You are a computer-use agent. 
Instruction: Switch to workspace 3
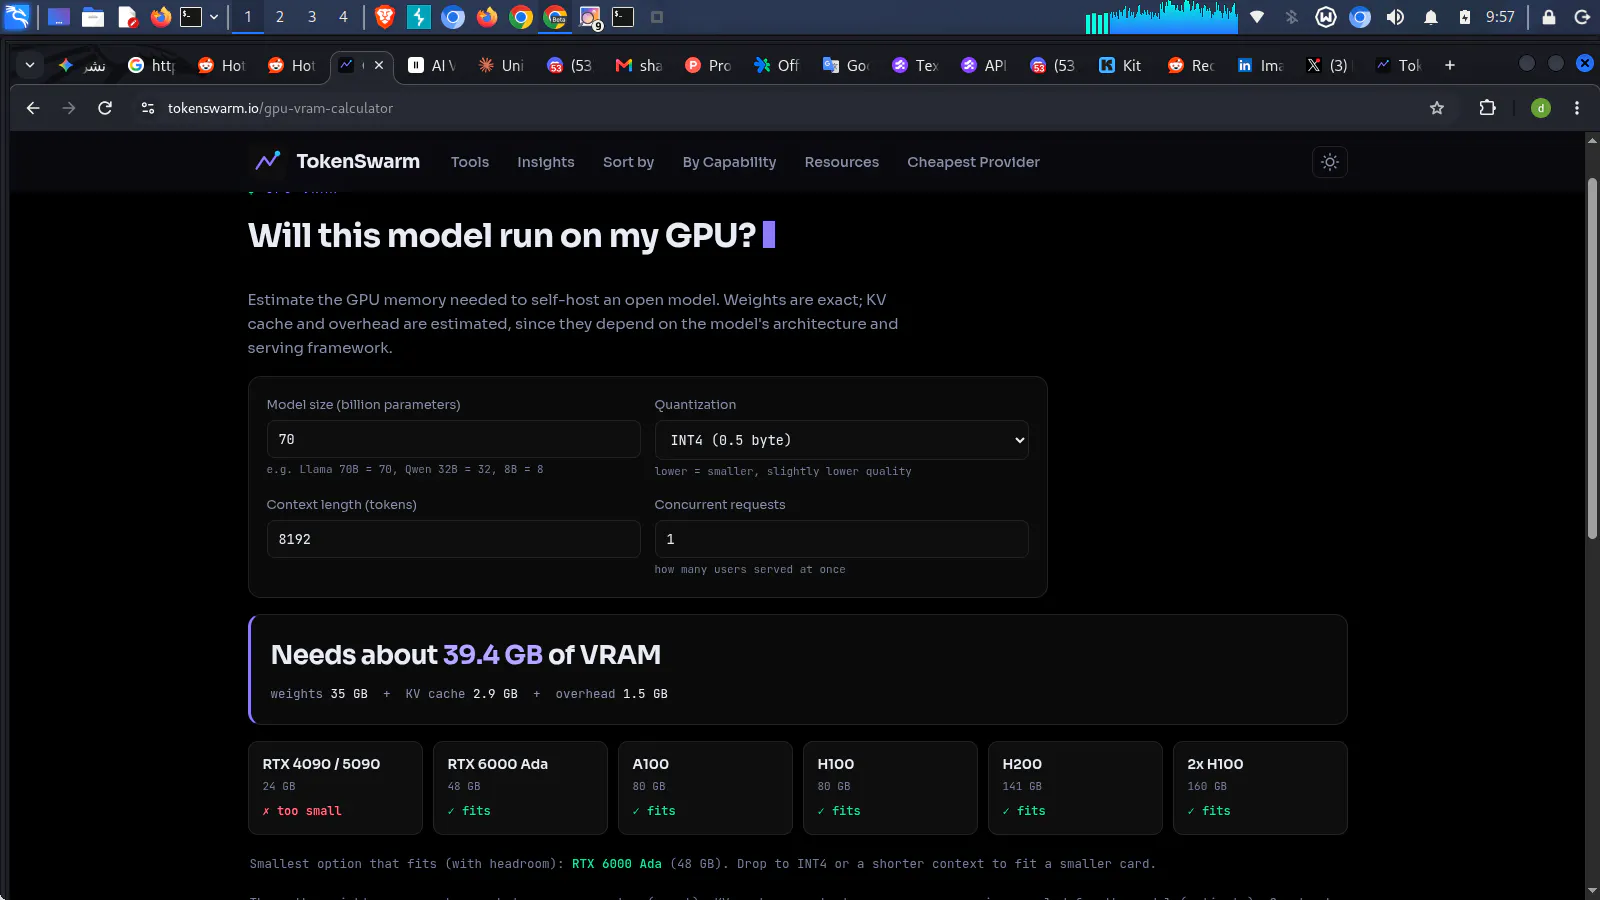pos(312,17)
